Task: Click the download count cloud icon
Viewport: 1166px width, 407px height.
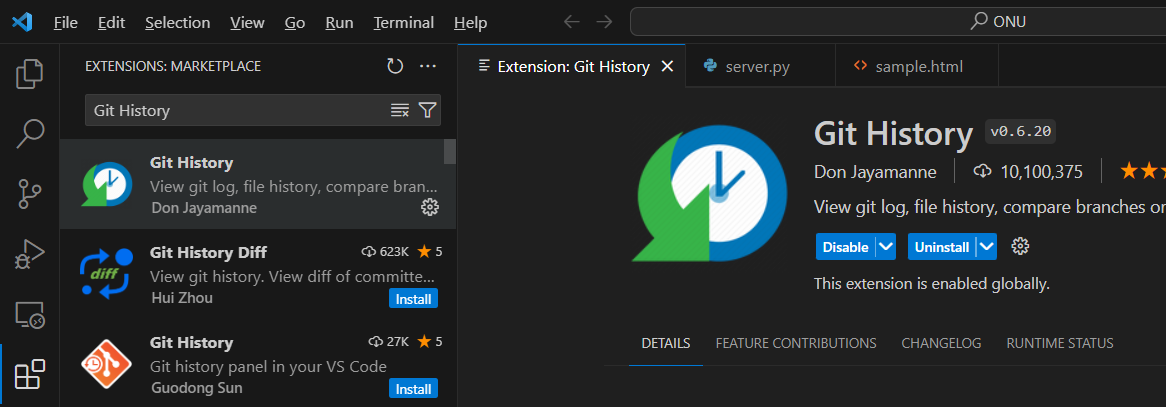Action: [982, 172]
